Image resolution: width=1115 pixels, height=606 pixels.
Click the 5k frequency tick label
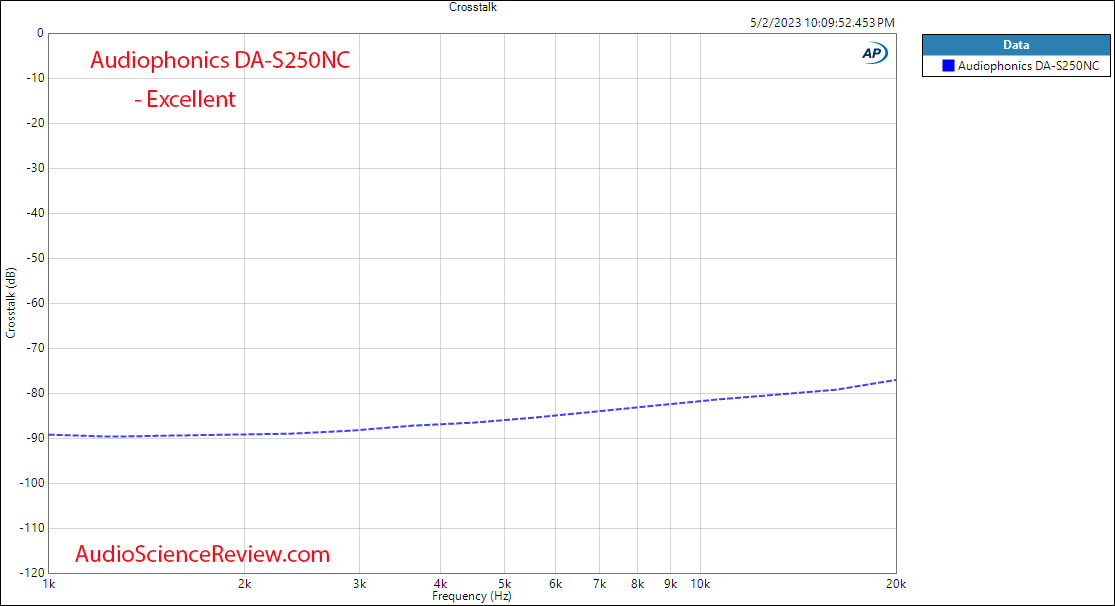(504, 584)
